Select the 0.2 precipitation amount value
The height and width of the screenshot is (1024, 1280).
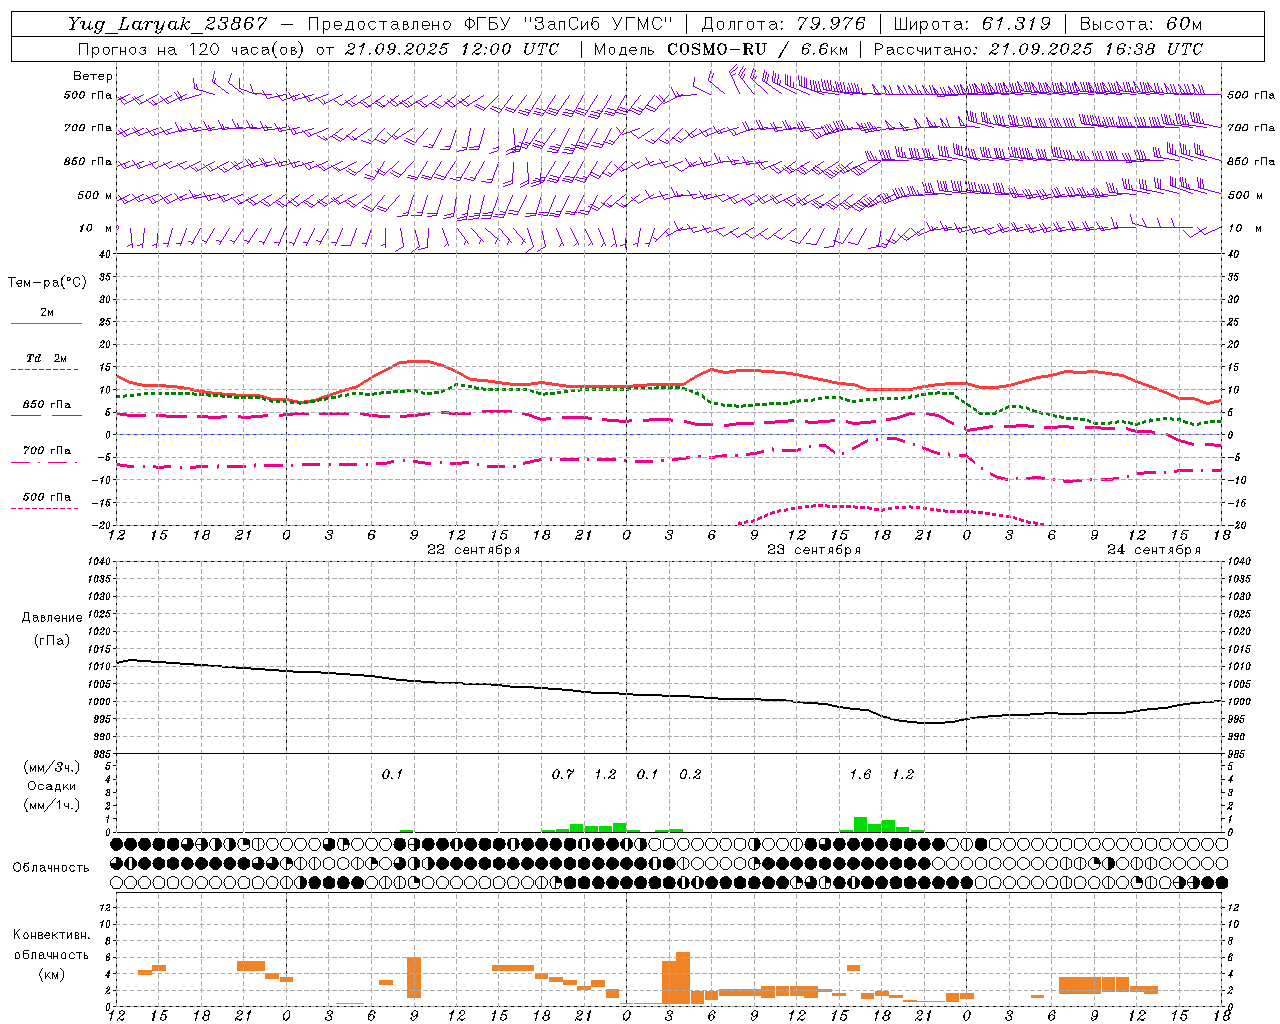pyautogui.click(x=690, y=774)
